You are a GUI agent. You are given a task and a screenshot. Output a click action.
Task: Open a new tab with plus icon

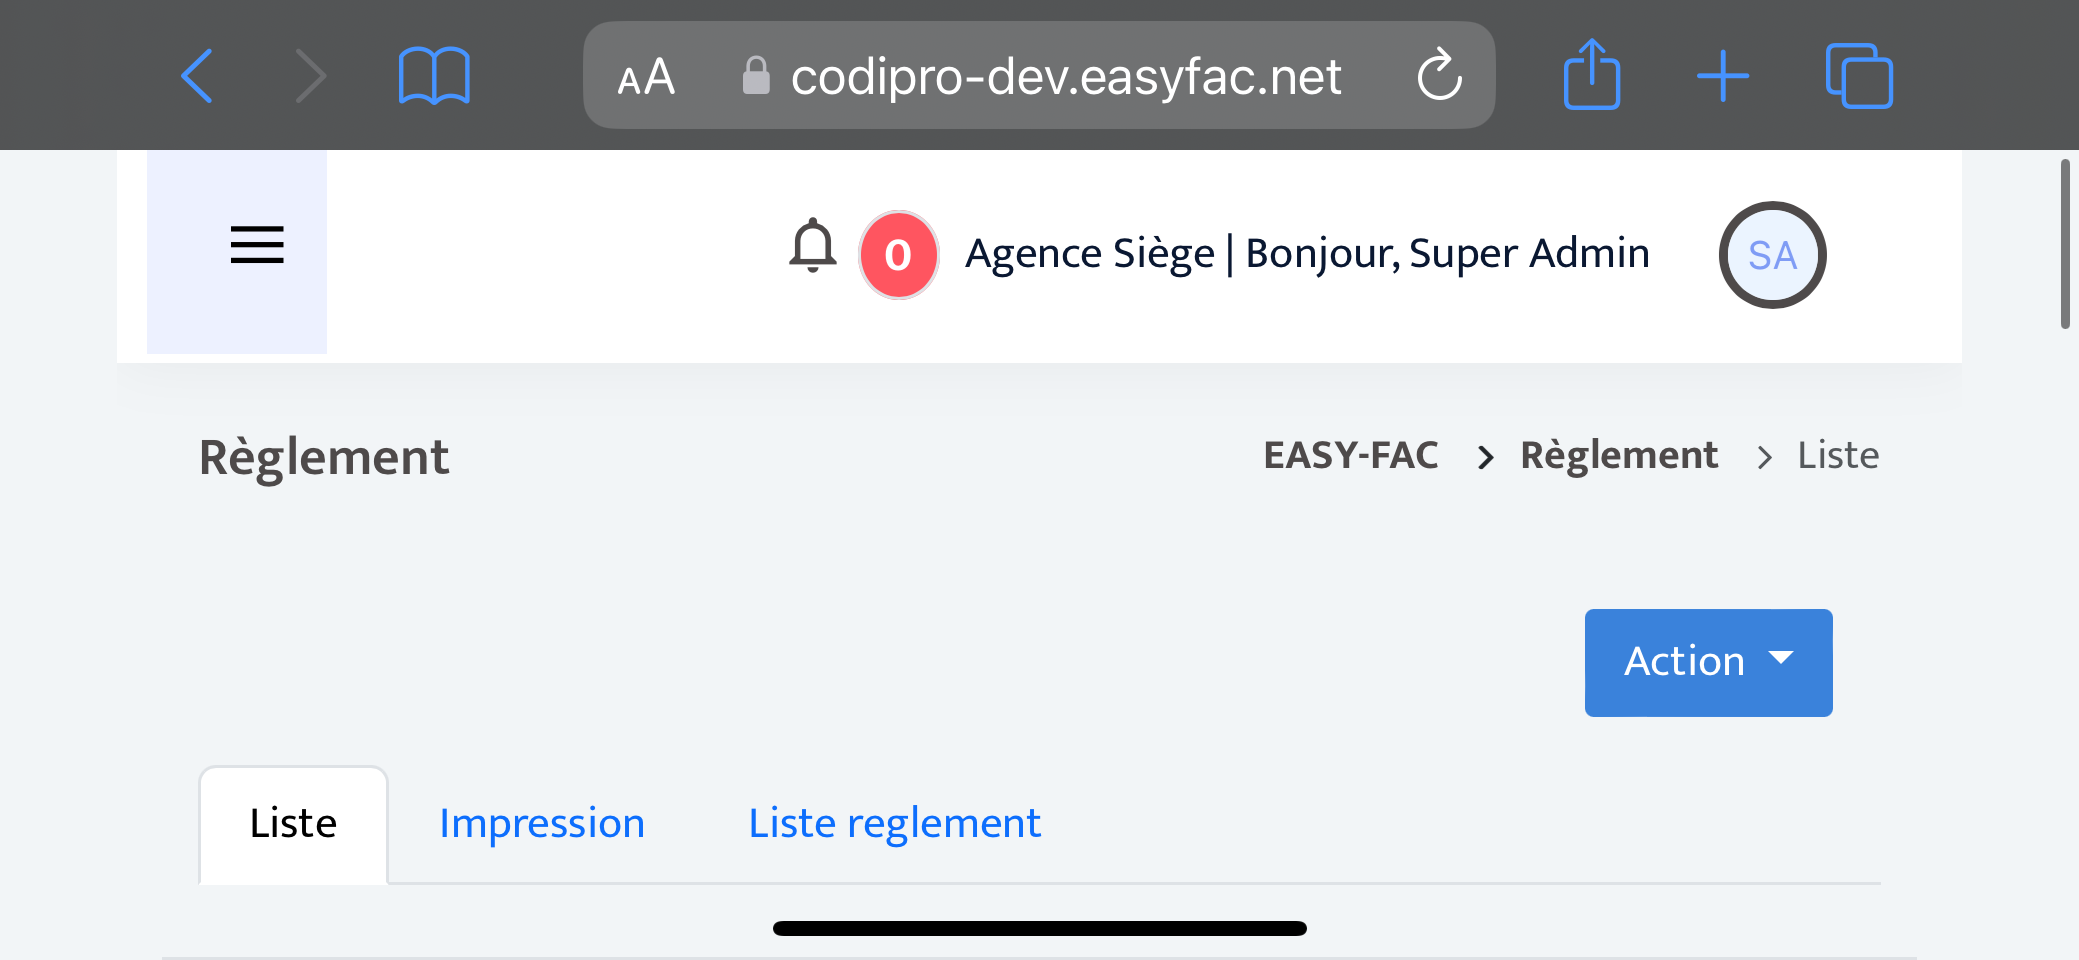1723,76
